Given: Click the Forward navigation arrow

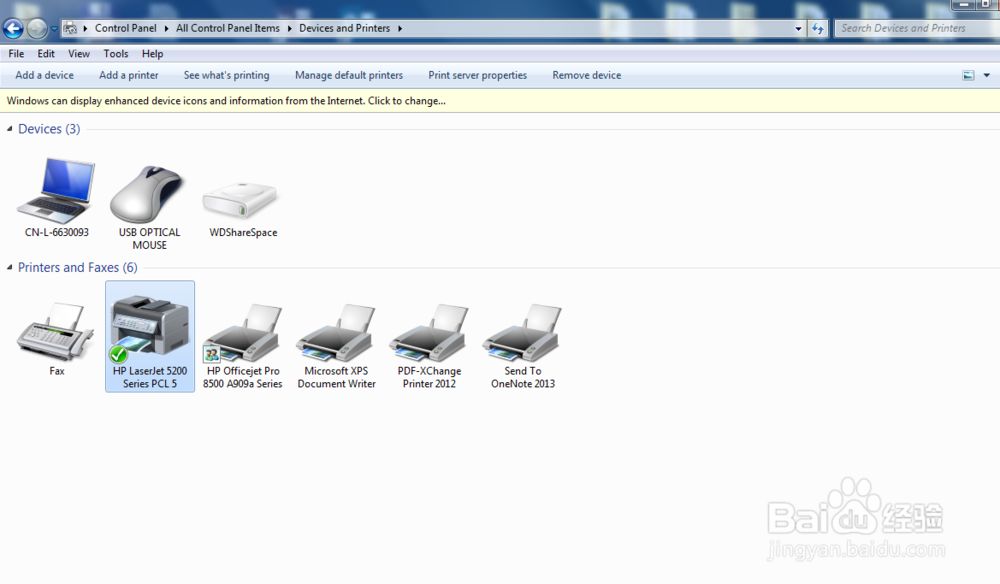Looking at the screenshot, I should (x=37, y=28).
